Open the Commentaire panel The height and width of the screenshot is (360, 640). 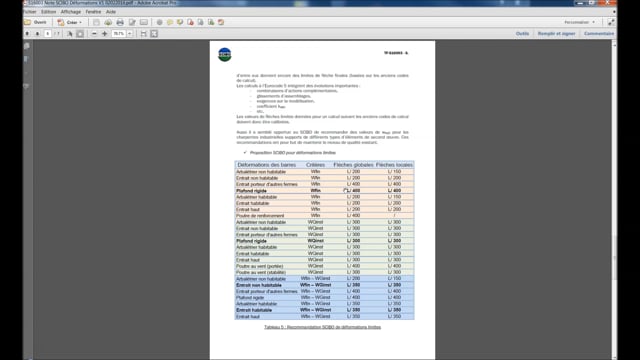598,33
